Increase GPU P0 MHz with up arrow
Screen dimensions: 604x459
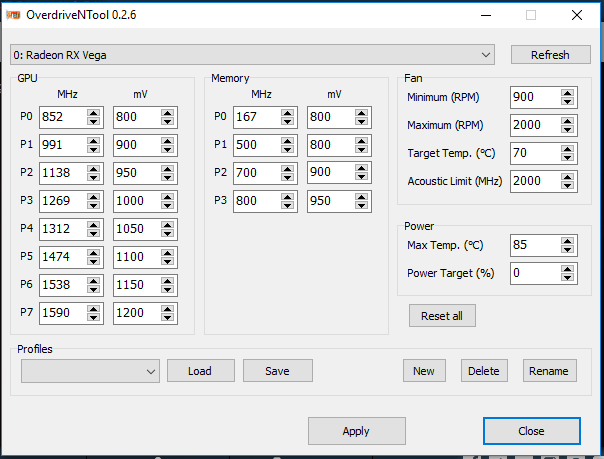pos(94,113)
